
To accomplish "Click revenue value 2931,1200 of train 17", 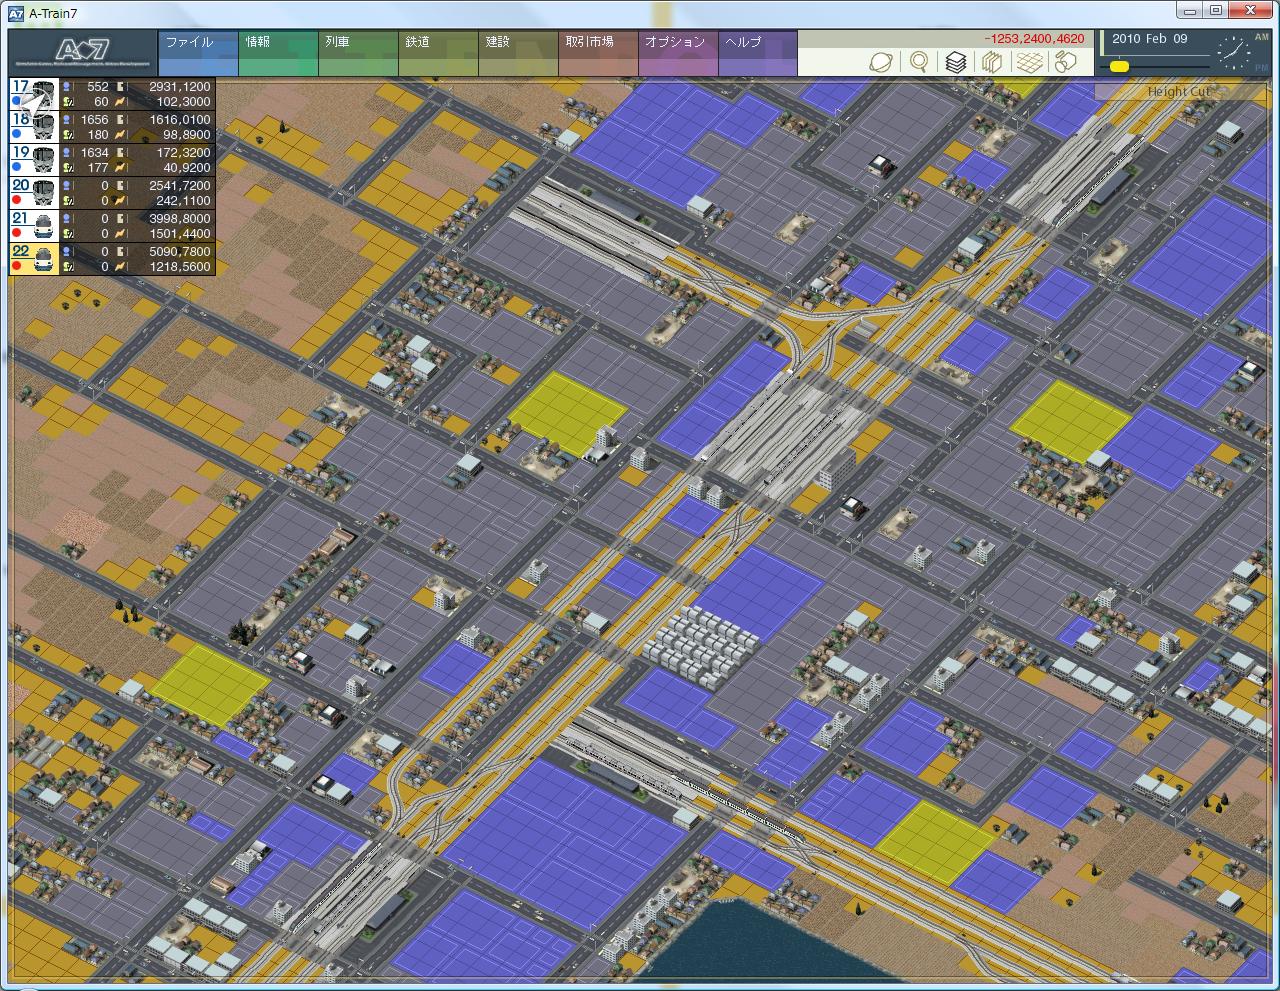I will 179,87.
